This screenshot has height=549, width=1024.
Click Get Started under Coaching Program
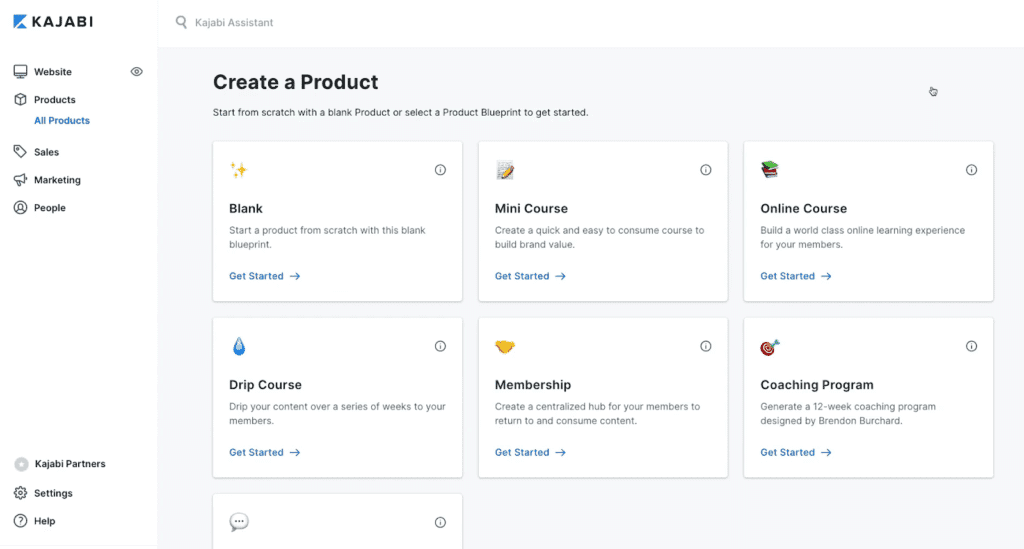[796, 452]
